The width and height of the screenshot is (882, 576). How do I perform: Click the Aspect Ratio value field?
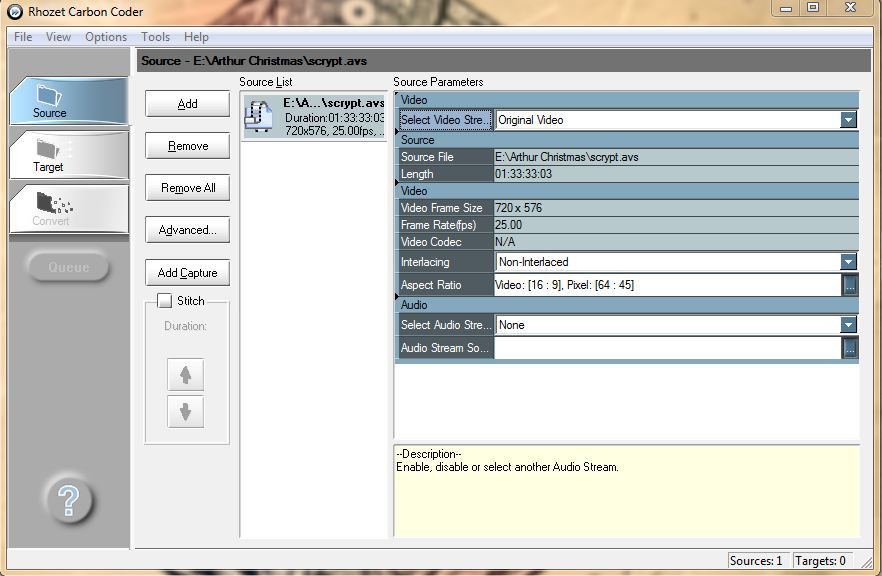pos(668,285)
